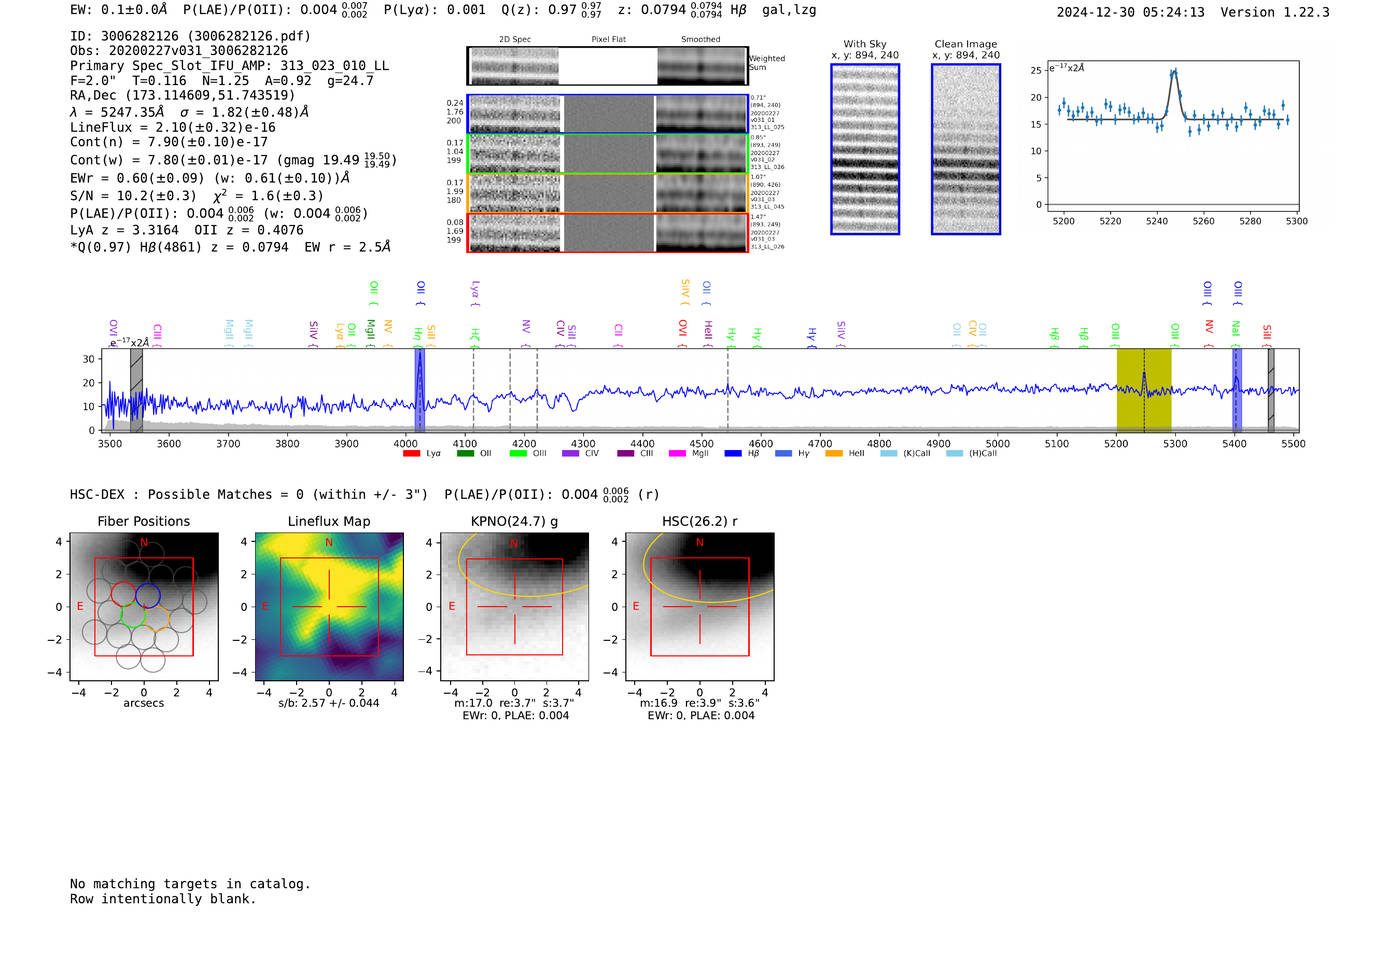The height and width of the screenshot is (953, 1400).
Task: Click the lime OIII legend swatch
Action: coord(518,454)
